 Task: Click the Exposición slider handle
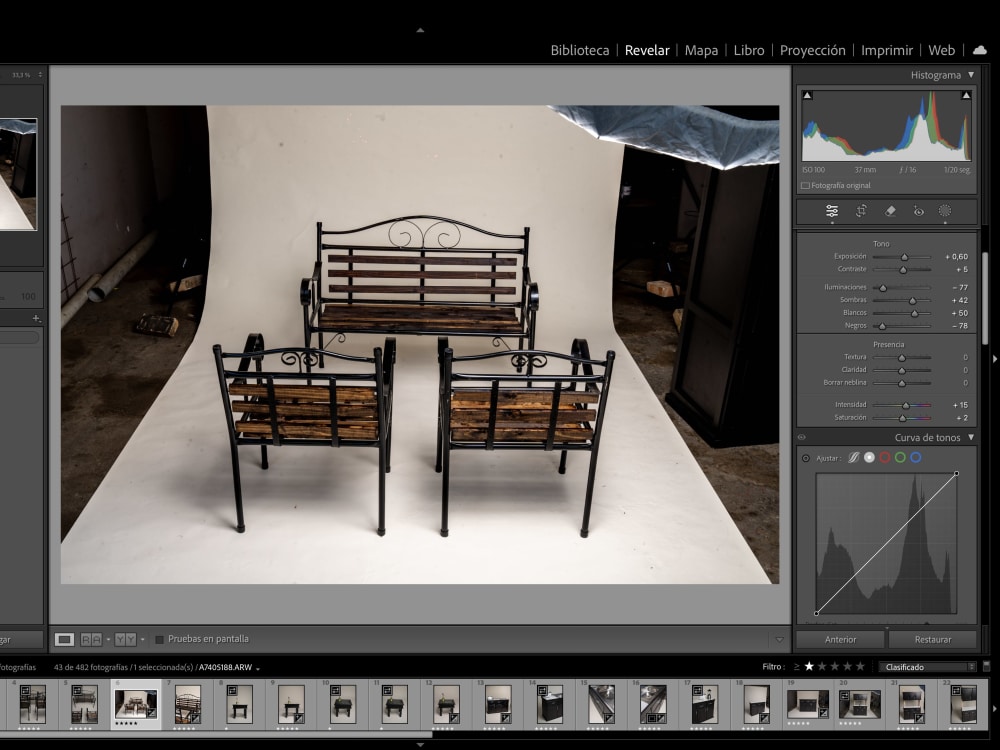(904, 257)
